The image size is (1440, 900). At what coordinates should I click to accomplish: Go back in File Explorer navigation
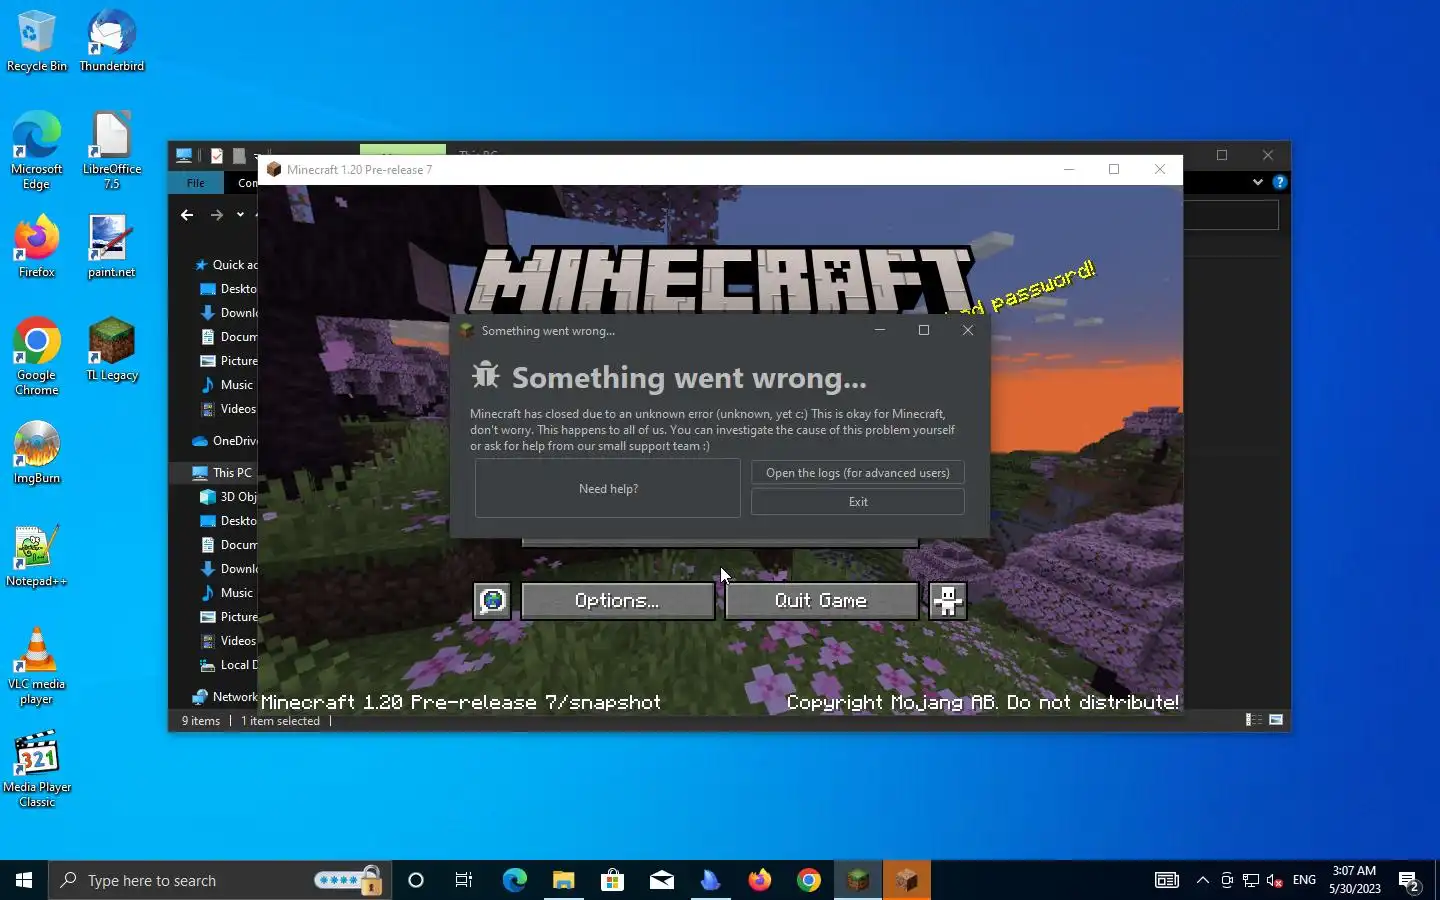coord(187,215)
